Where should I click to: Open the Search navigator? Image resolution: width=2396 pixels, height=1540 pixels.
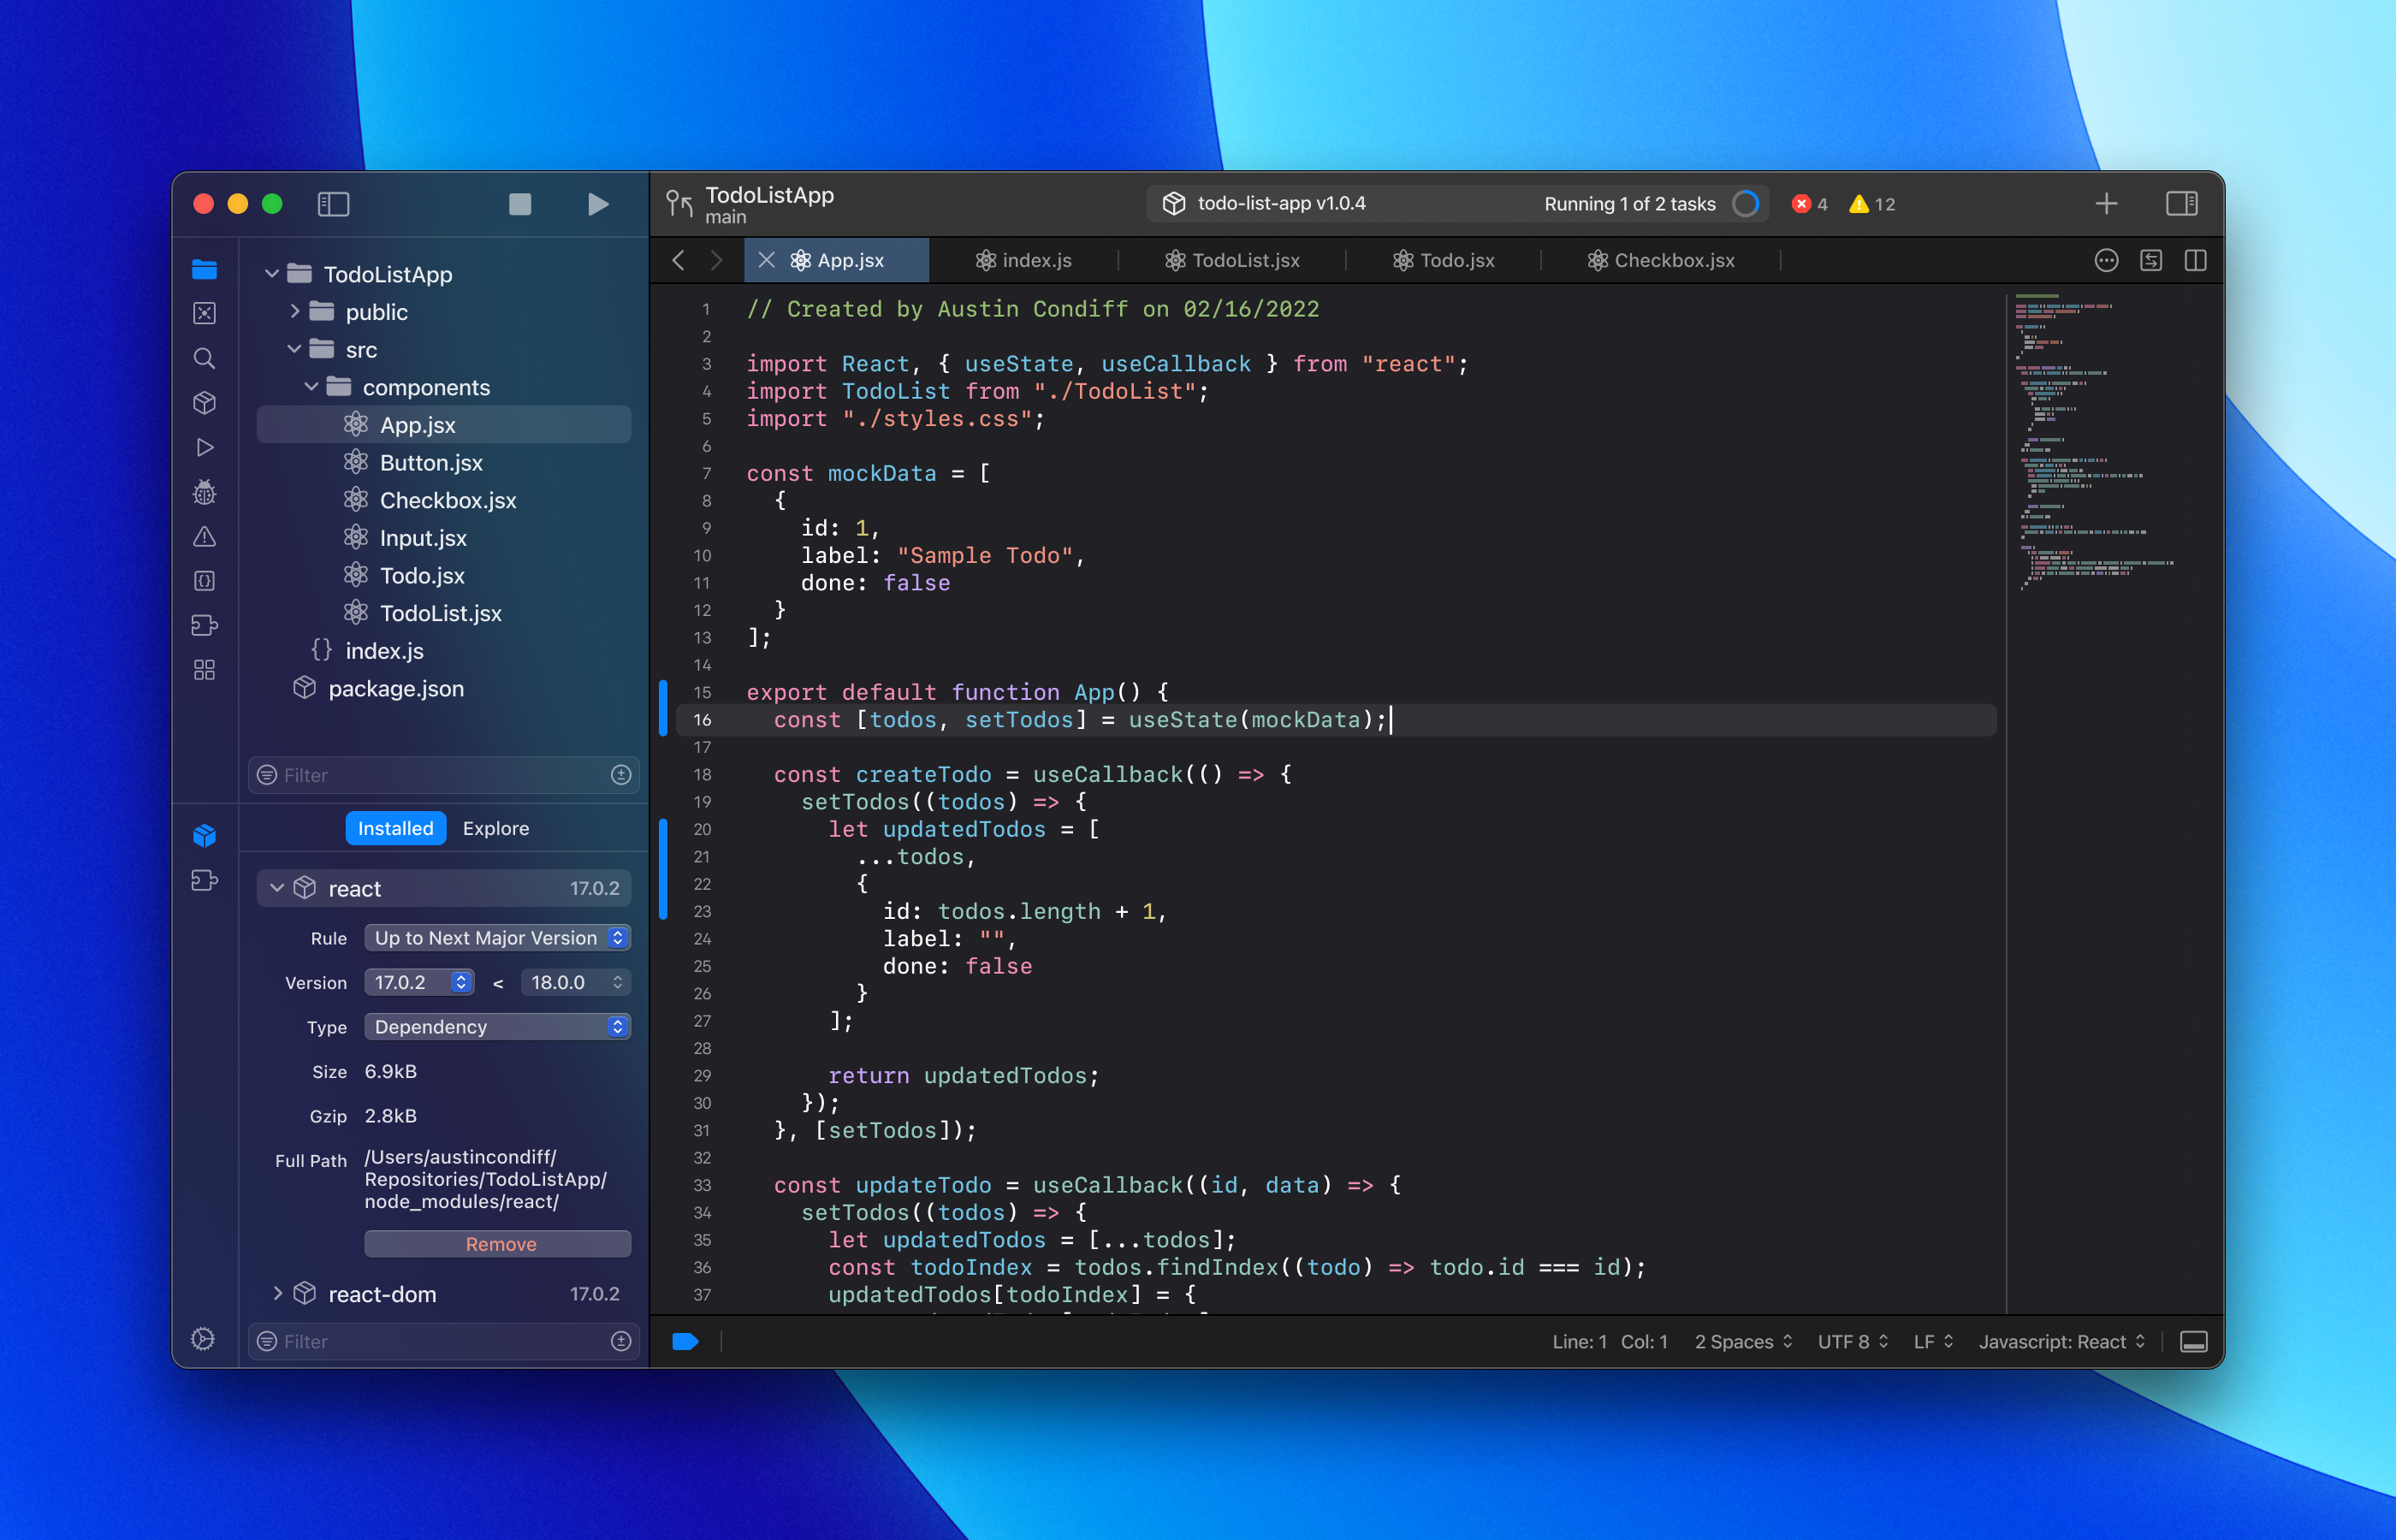tap(205, 358)
